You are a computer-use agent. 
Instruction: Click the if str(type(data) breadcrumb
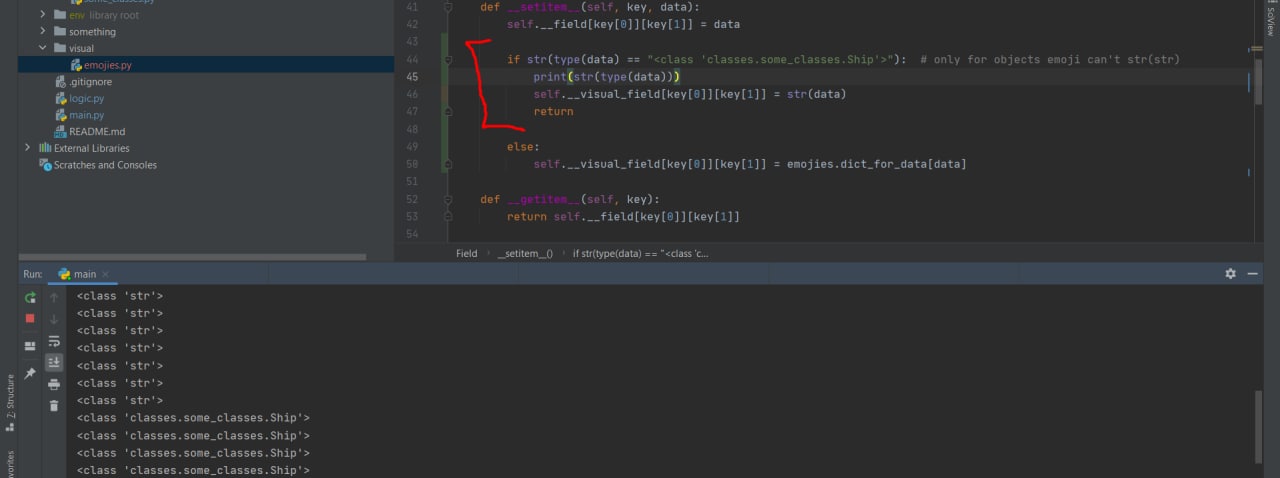(640, 253)
